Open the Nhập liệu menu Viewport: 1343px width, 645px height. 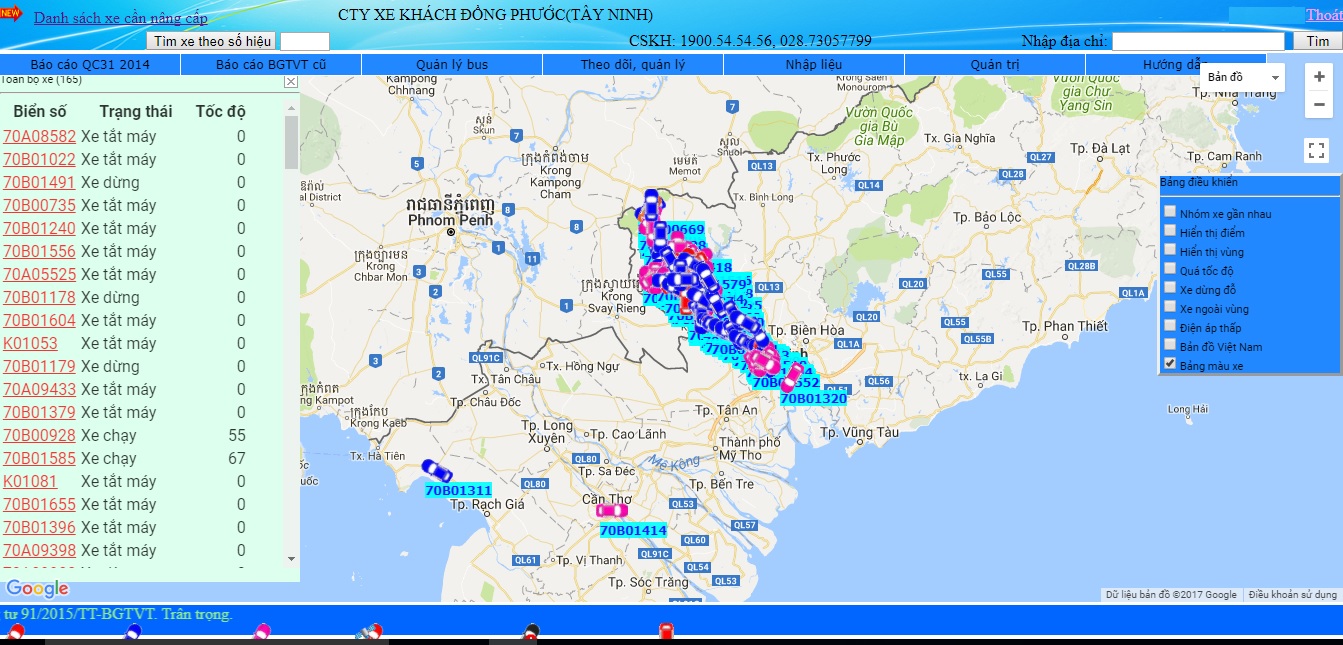[x=814, y=64]
